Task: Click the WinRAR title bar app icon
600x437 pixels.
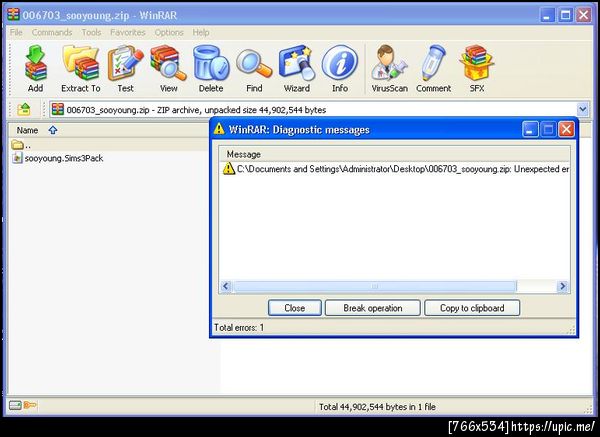Action: (13, 15)
